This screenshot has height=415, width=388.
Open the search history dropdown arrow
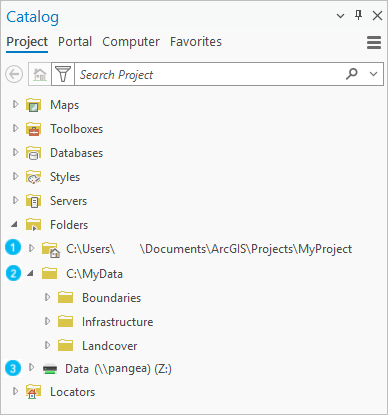[x=374, y=74]
